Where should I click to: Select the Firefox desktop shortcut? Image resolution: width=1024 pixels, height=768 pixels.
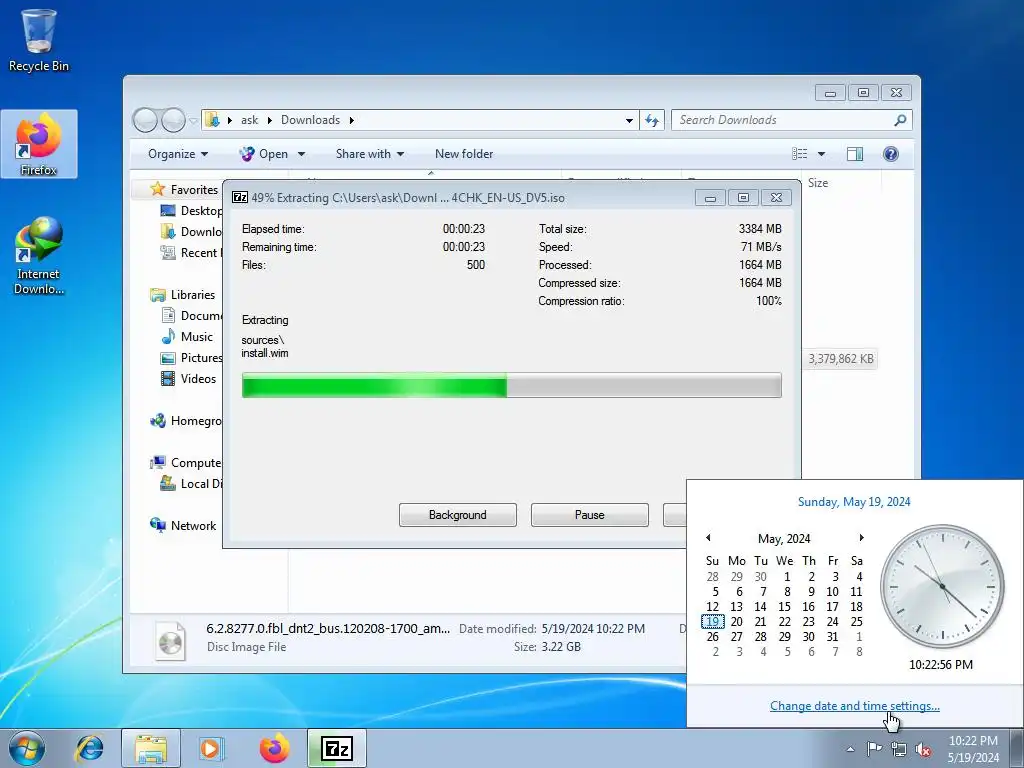(x=39, y=144)
